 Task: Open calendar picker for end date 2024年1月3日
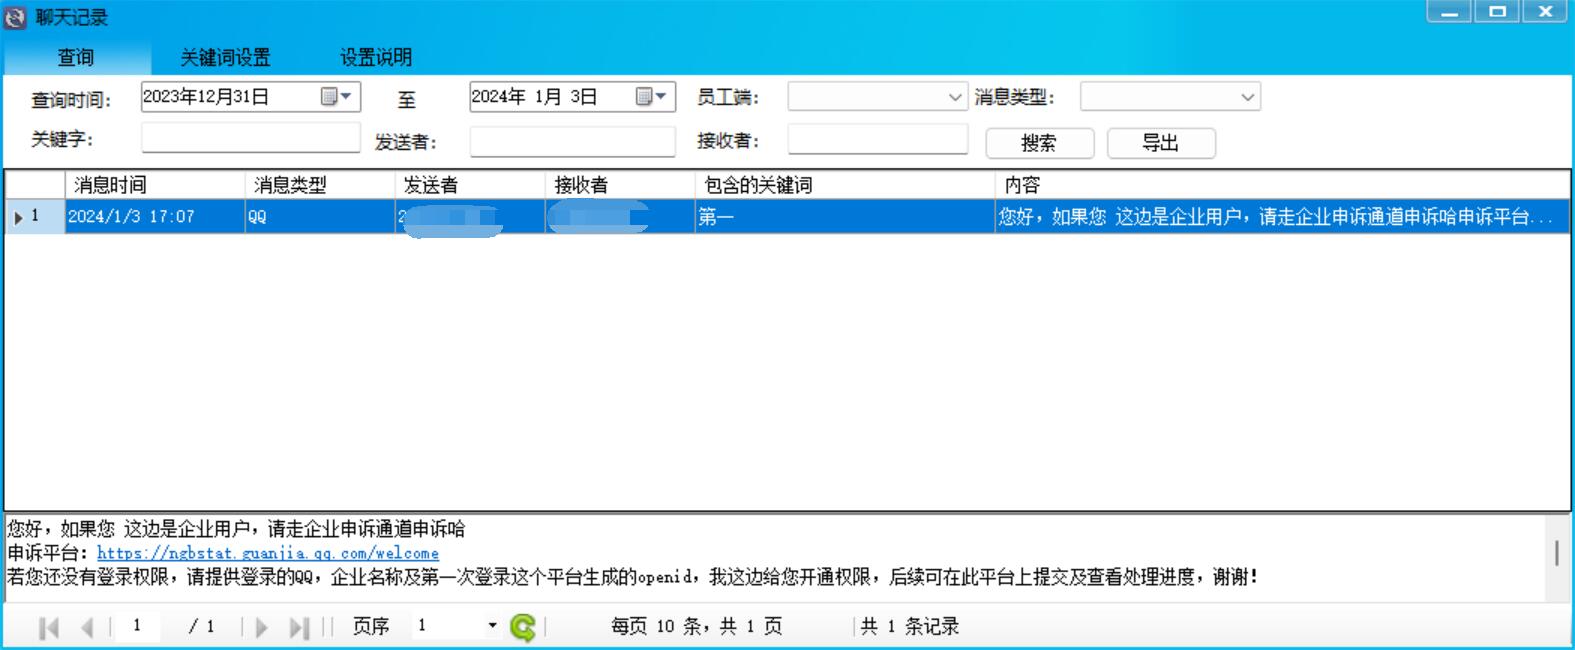tap(651, 97)
